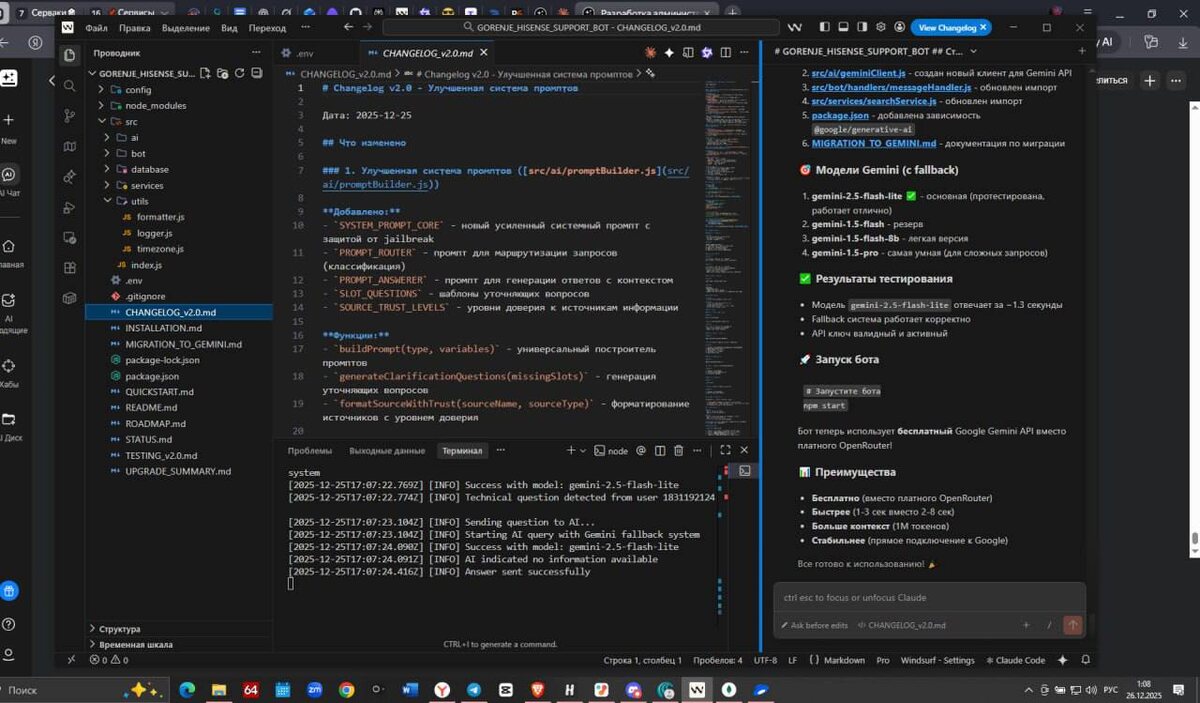
Task: Expand the node_modules folder
Action: click(178, 105)
